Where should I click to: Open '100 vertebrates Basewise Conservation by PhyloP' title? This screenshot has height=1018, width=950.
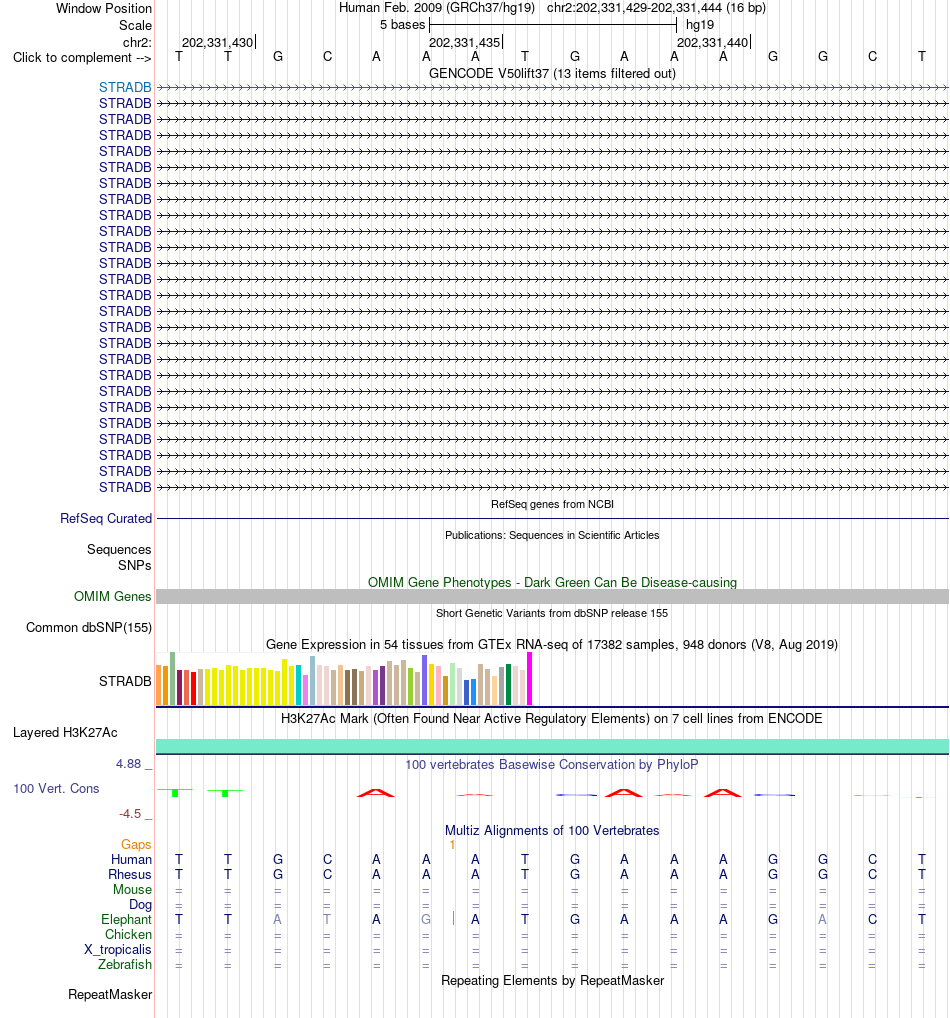tap(552, 764)
